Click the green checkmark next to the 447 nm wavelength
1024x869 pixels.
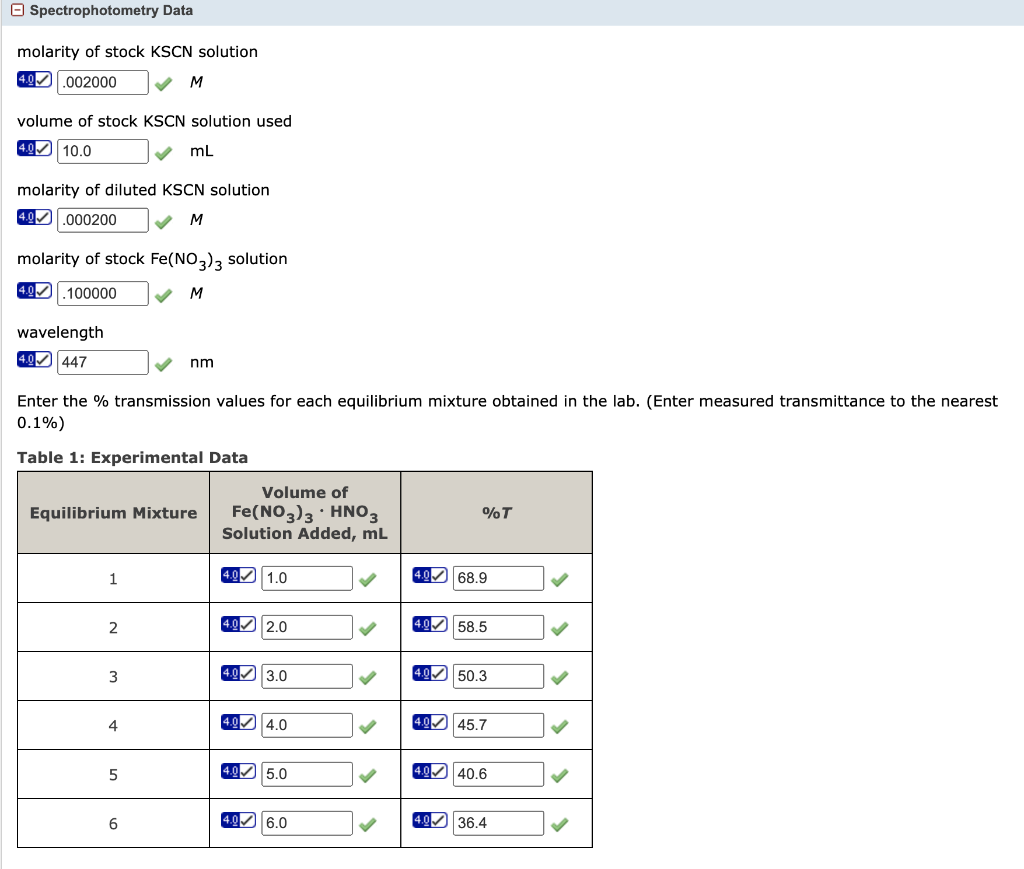[163, 362]
